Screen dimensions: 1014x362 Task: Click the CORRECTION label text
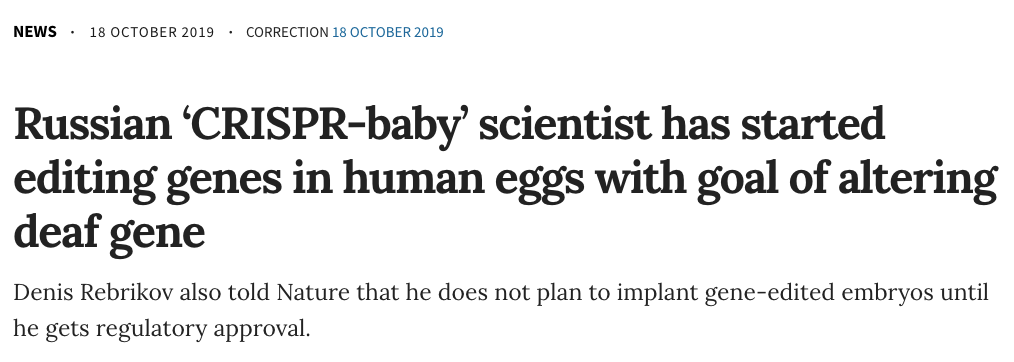(287, 32)
